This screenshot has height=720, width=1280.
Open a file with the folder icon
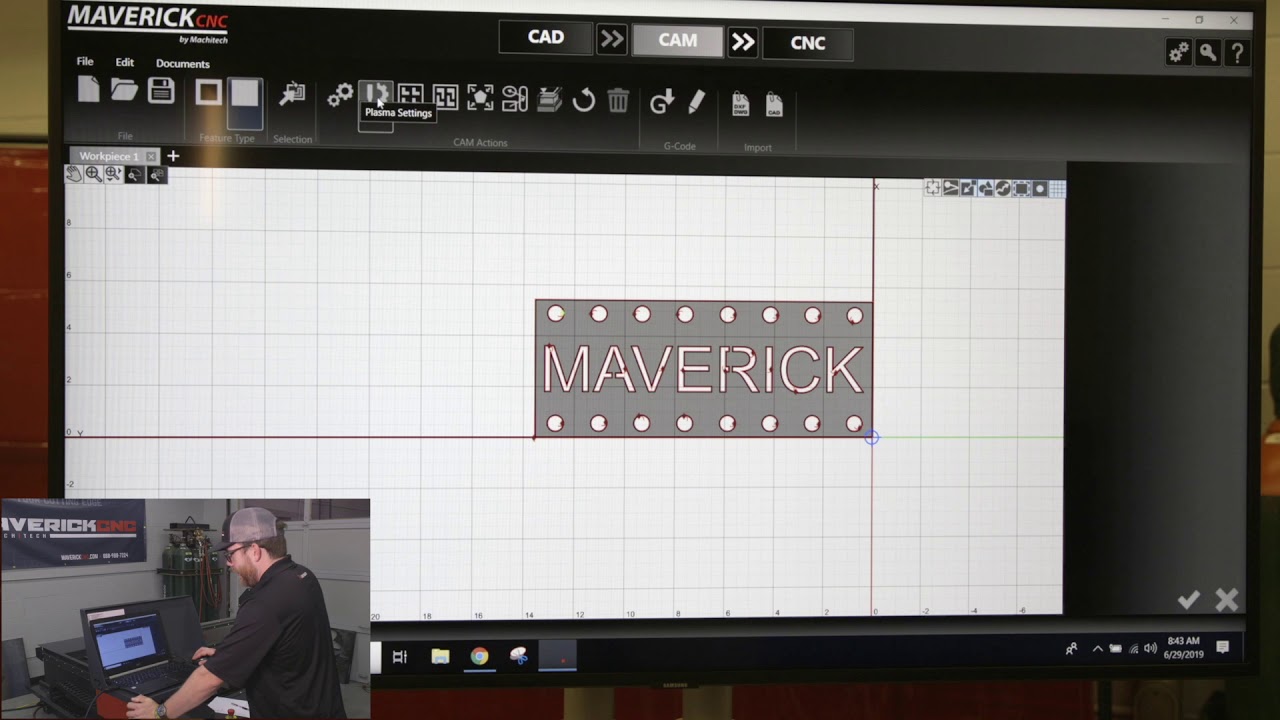[124, 91]
